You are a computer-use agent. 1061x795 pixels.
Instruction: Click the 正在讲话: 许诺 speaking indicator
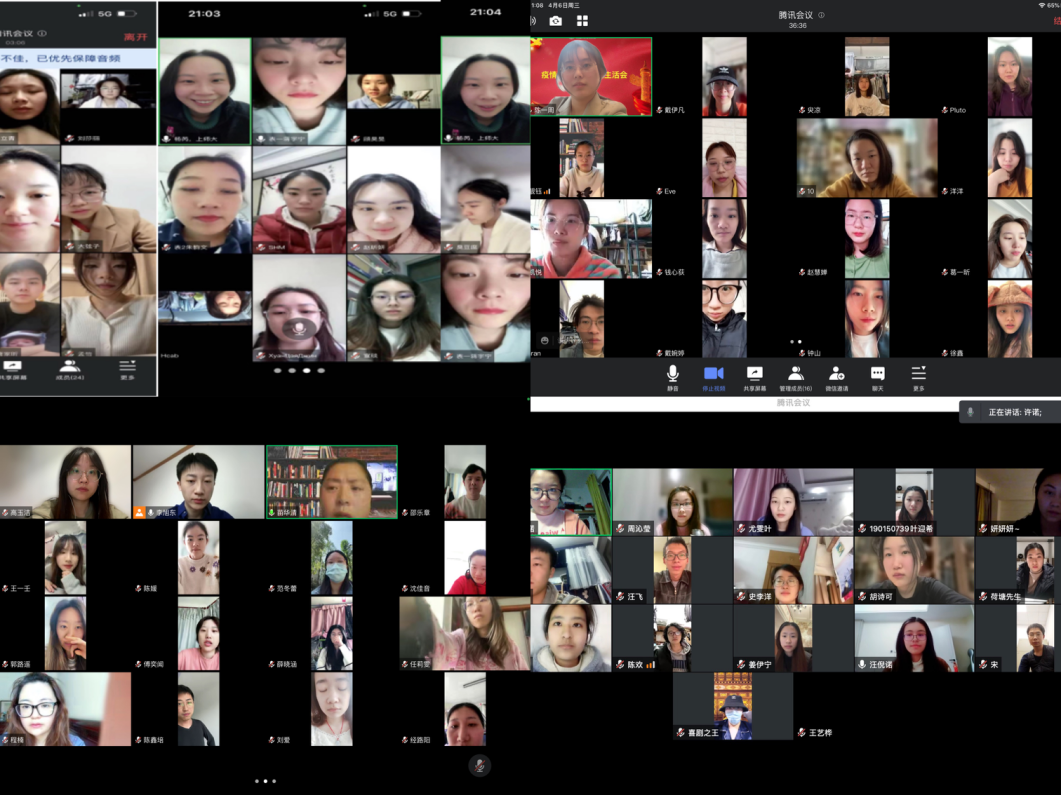[x=1010, y=412]
